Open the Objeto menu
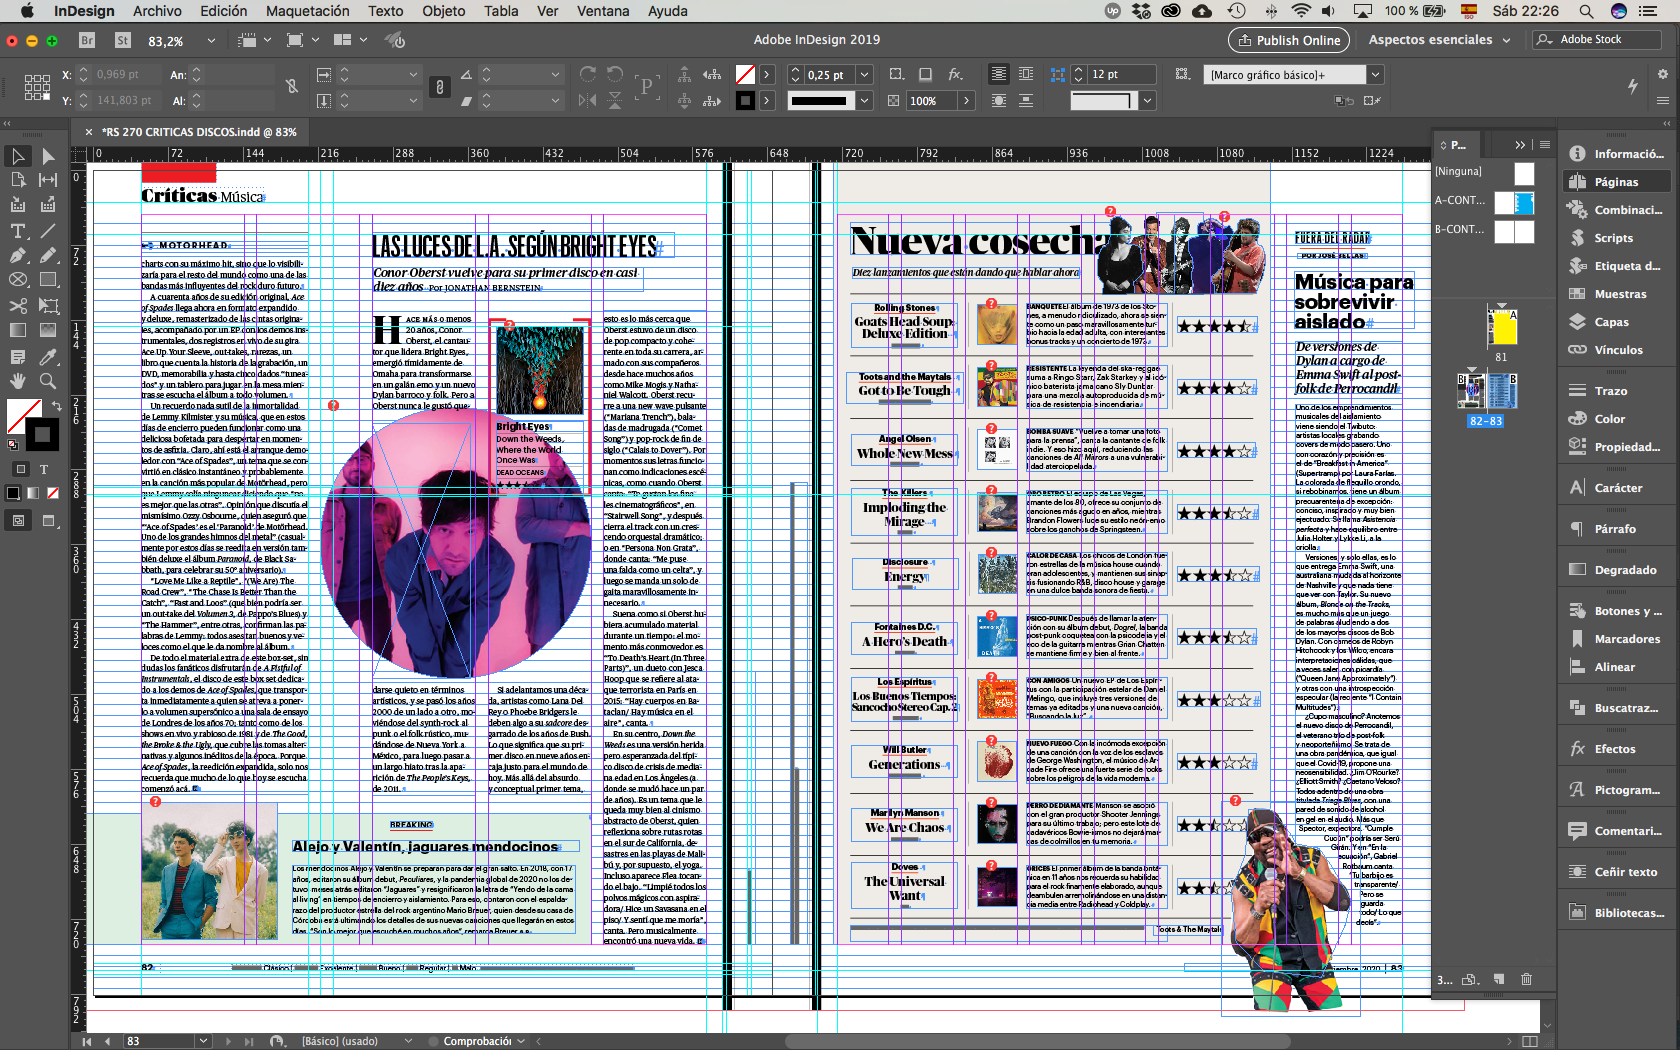Image resolution: width=1680 pixels, height=1050 pixels. tap(443, 11)
